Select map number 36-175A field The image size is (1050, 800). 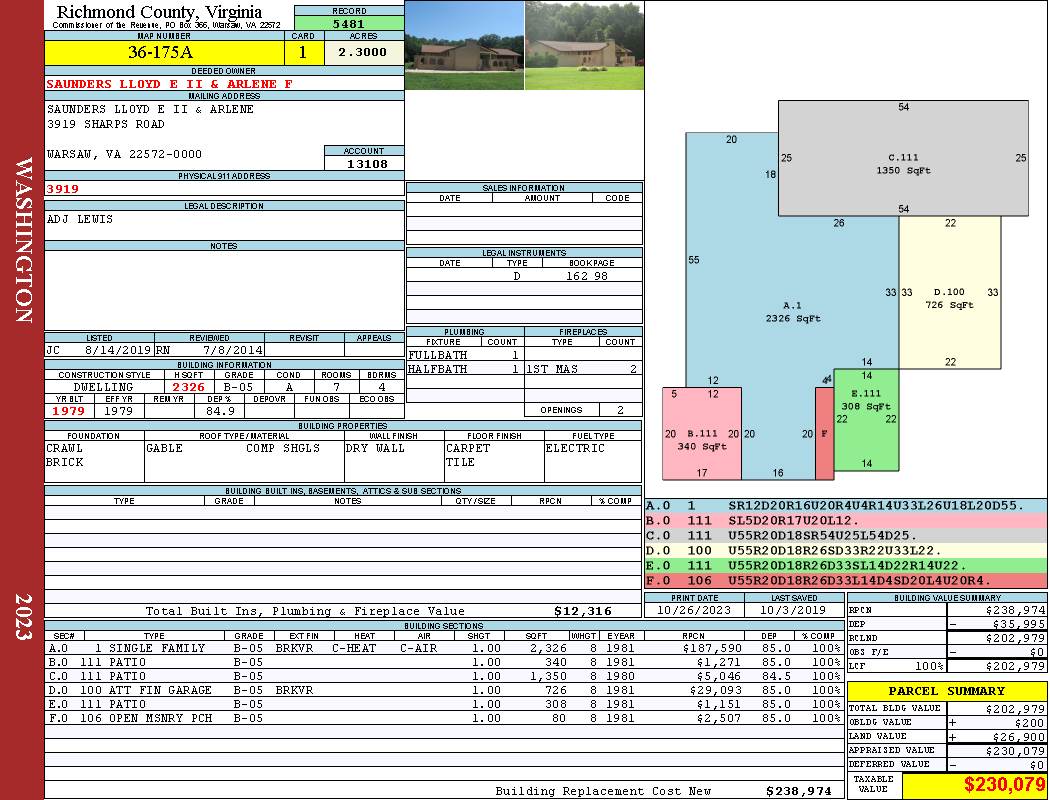click(164, 52)
